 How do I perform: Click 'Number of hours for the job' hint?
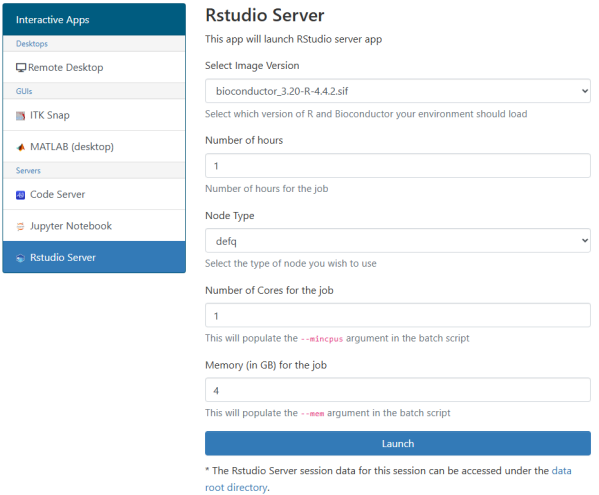[267, 189]
